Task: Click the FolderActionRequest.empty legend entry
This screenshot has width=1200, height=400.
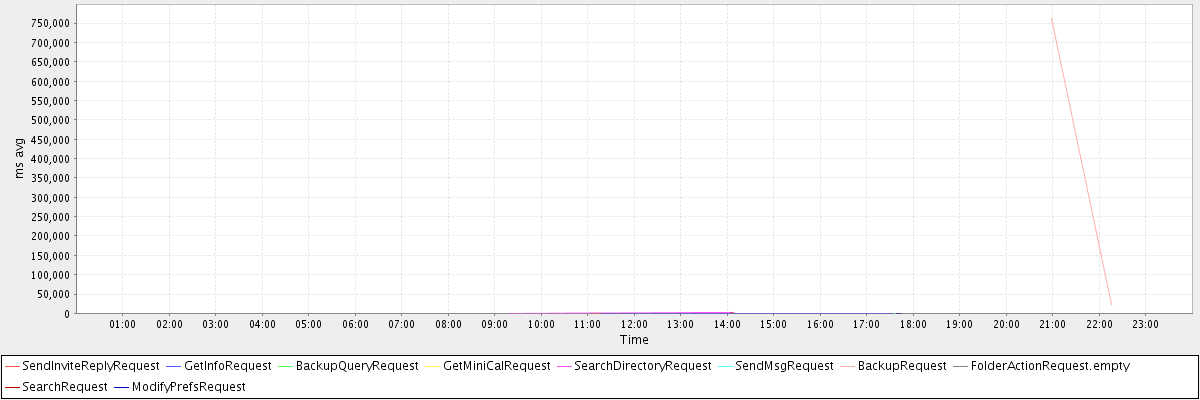Action: pos(1050,366)
